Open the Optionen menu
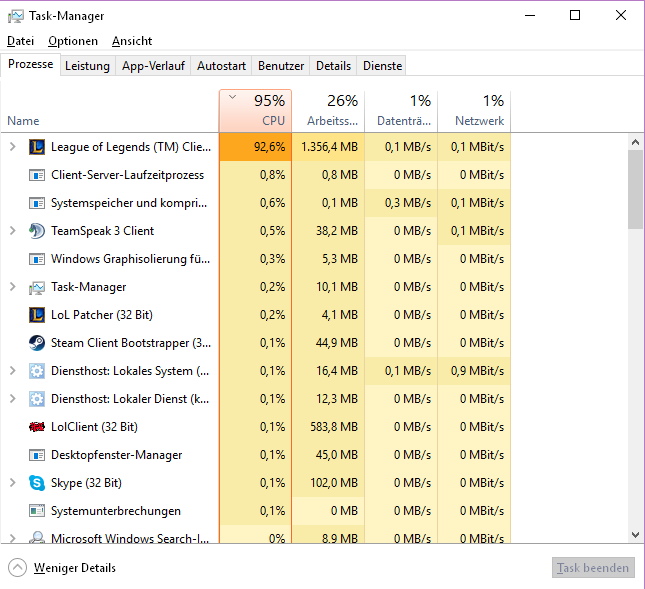This screenshot has height=589, width=645. point(73,41)
